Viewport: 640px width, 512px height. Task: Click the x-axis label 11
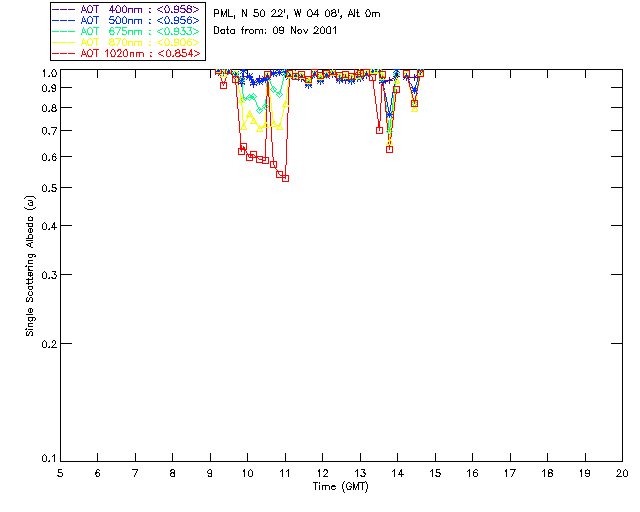point(285,473)
